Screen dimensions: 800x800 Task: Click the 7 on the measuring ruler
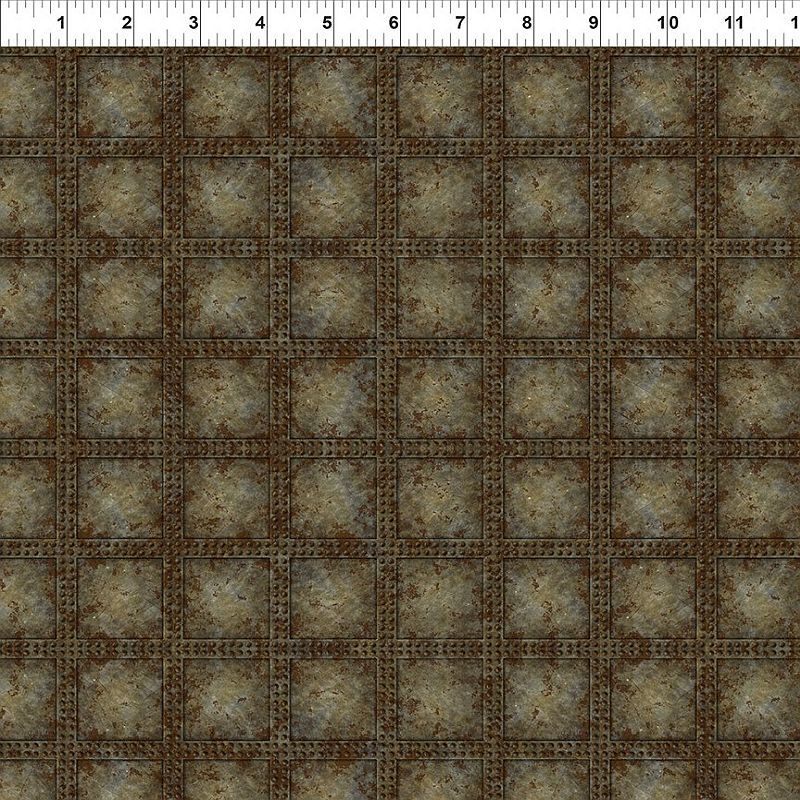pos(460,23)
